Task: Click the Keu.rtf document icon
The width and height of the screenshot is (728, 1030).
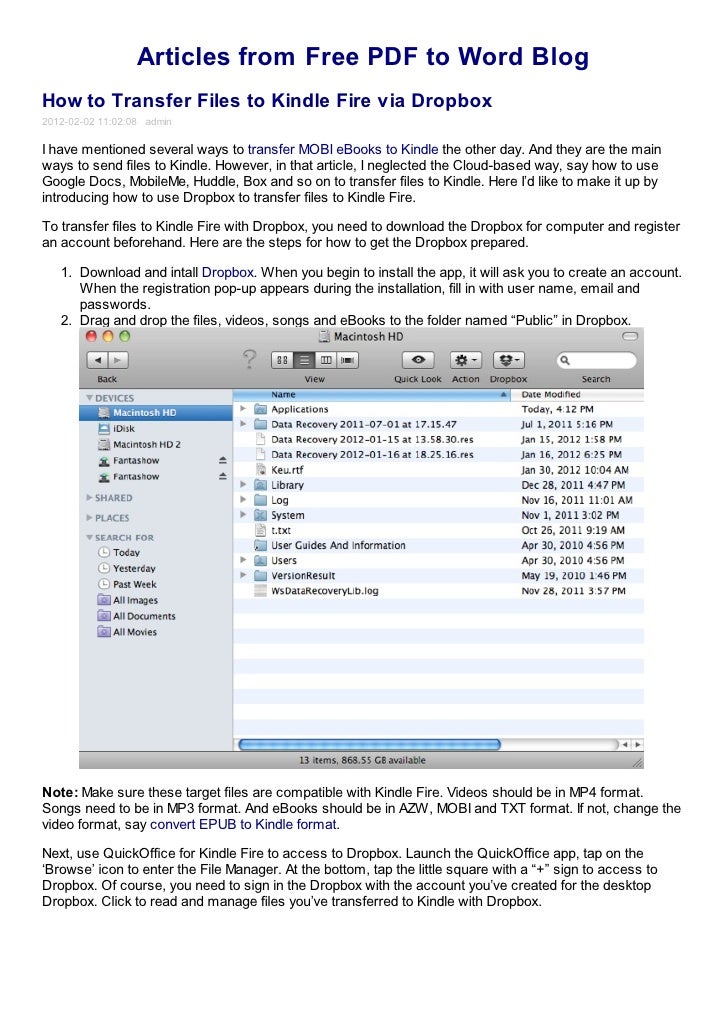Action: [260, 470]
